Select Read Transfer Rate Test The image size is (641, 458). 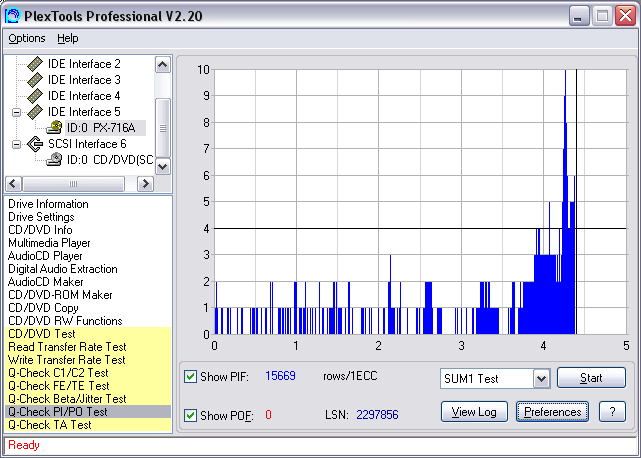tap(88, 347)
